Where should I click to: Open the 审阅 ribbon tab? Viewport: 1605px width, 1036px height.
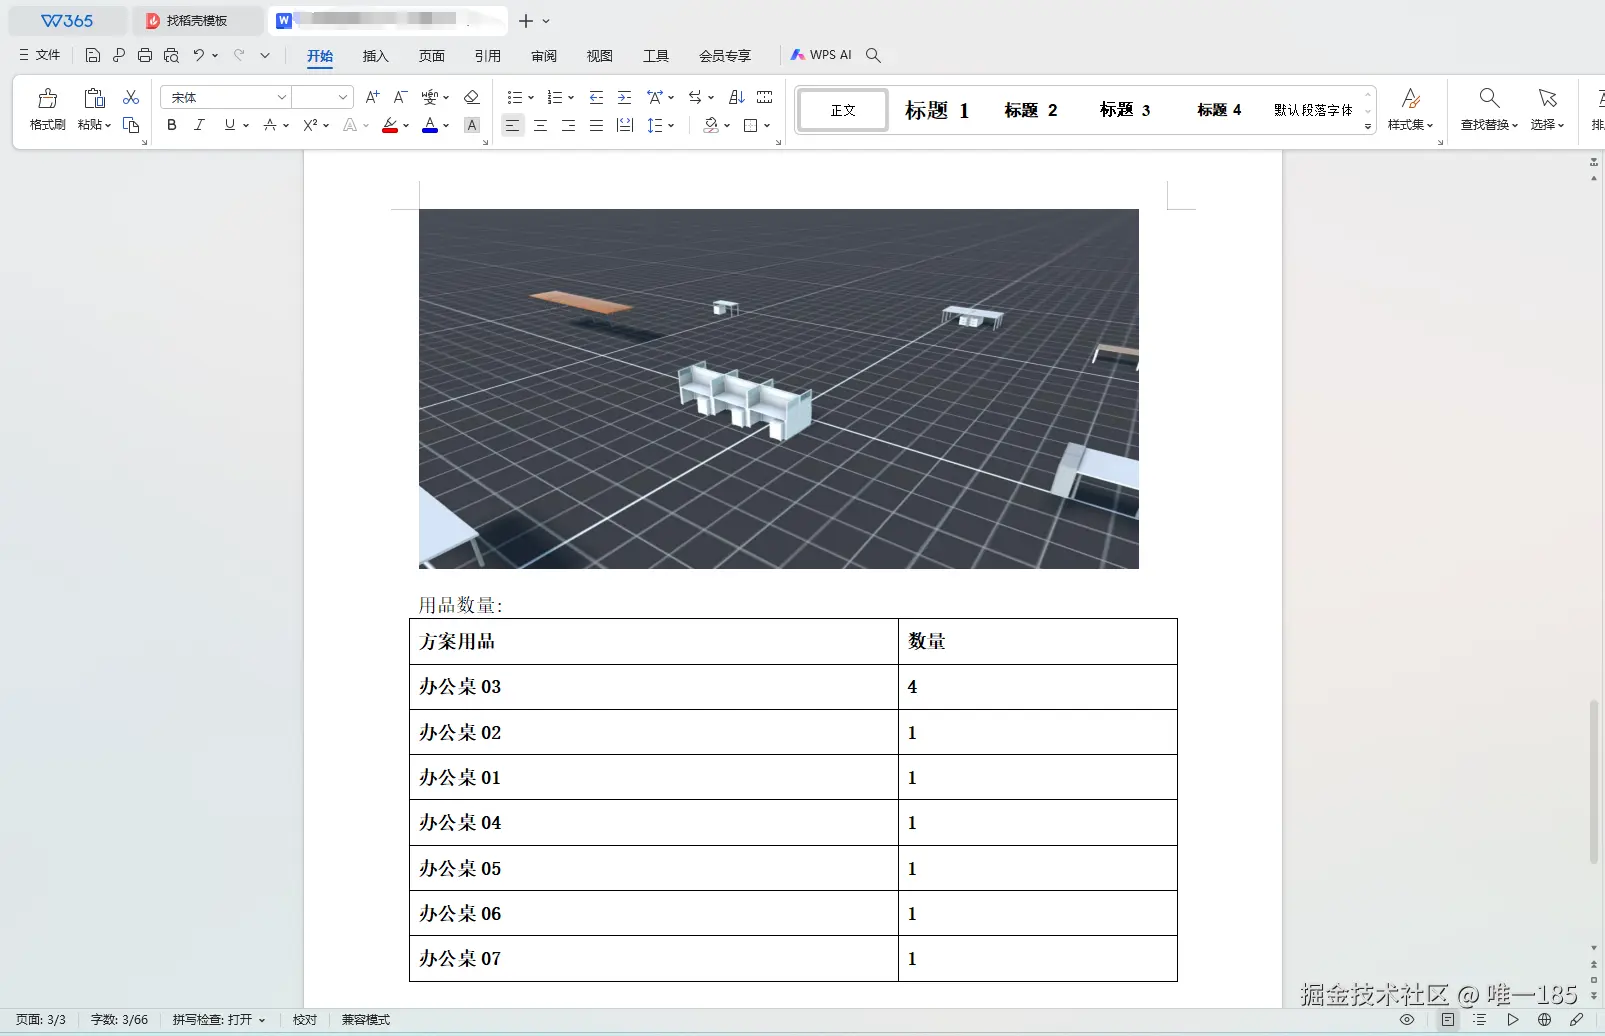(543, 56)
